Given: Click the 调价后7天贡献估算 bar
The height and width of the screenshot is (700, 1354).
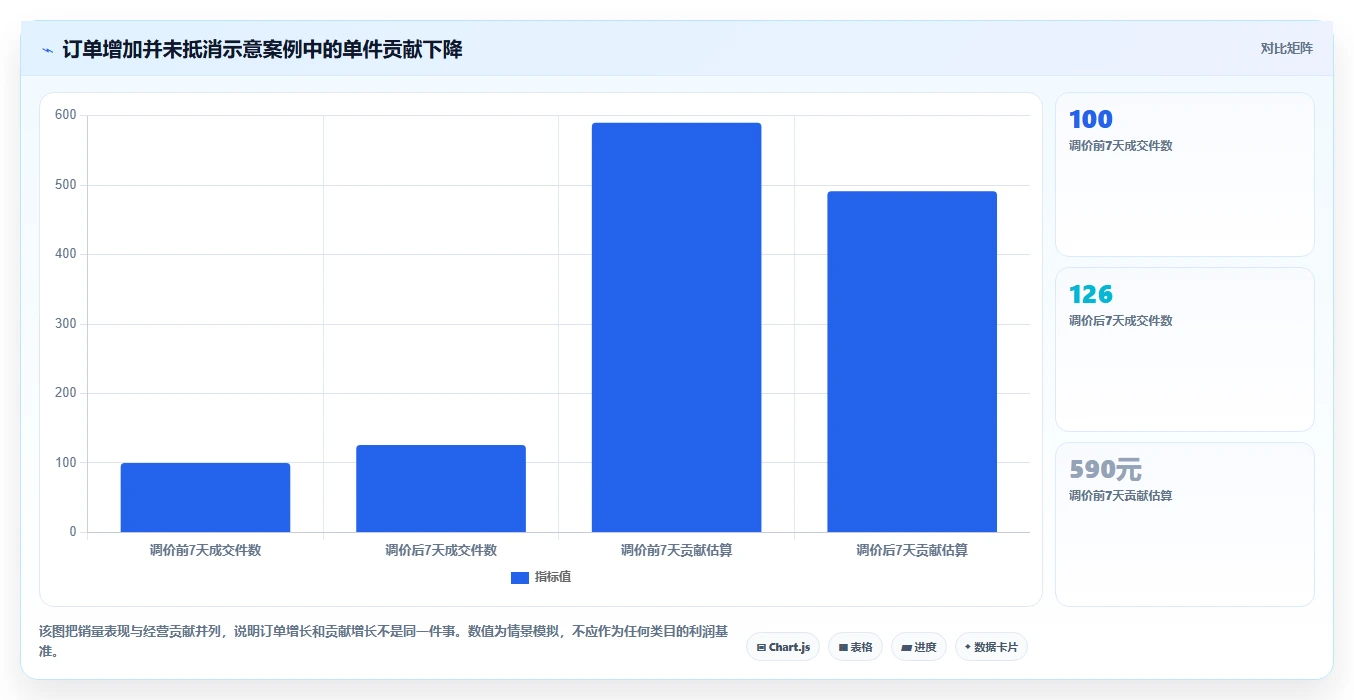Looking at the screenshot, I should 912,361.
